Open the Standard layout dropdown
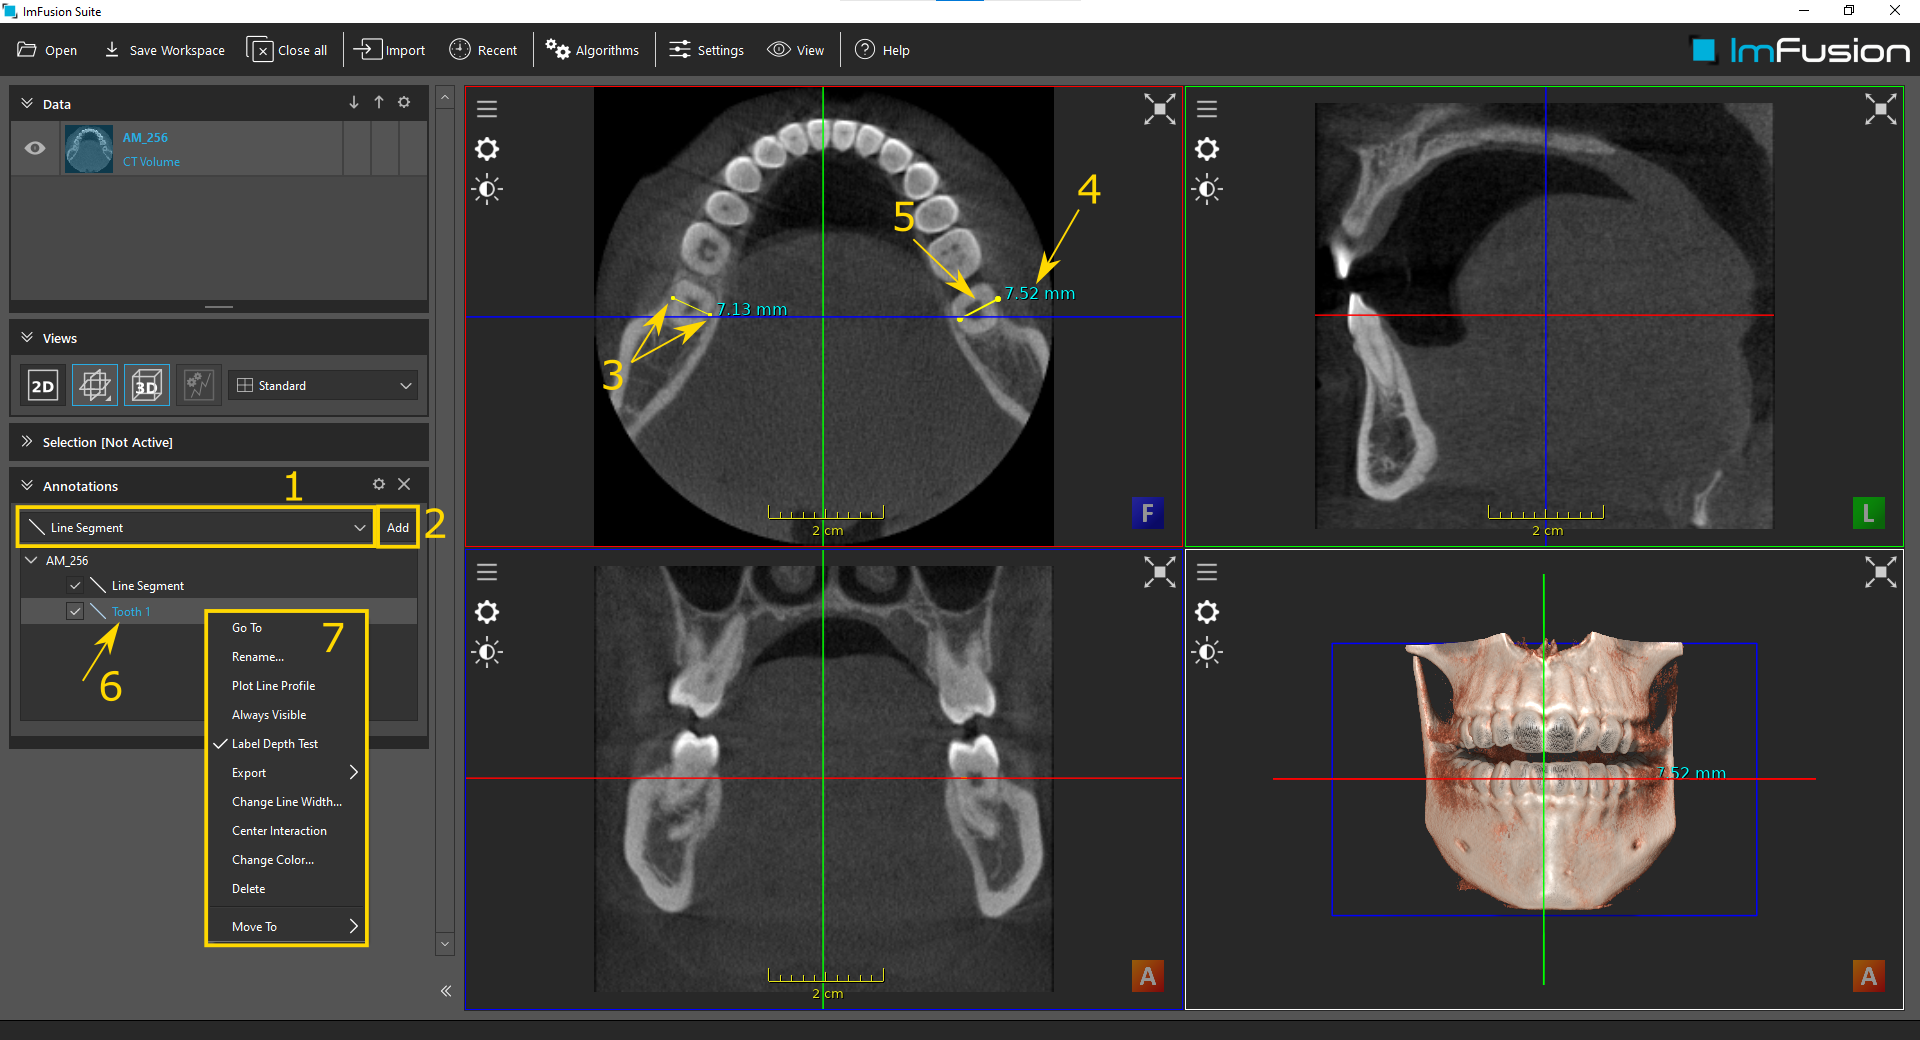This screenshot has width=1920, height=1040. 323,385
